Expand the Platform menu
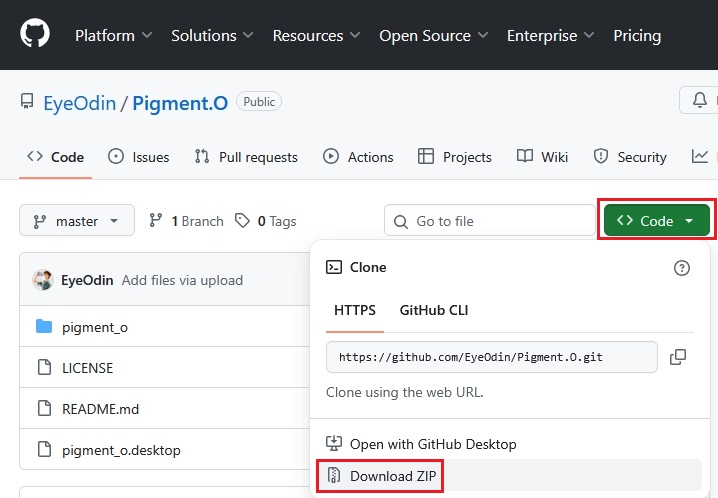Viewport: 718px width, 498px height. coord(113,35)
